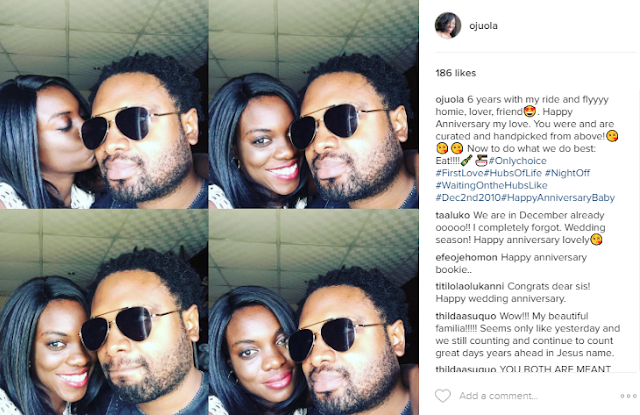
Task: Open the #WaitingOntheHubsLike hashtag
Action: [491, 185]
